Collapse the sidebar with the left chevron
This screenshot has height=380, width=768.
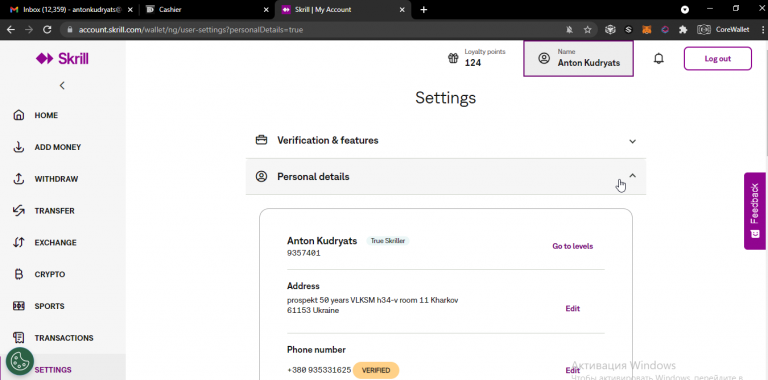(62, 86)
